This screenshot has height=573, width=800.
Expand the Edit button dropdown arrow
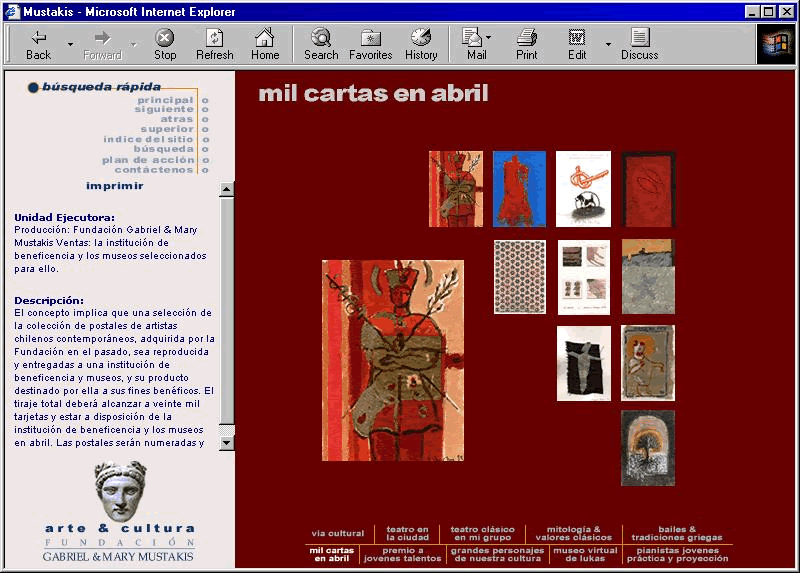[x=608, y=45]
